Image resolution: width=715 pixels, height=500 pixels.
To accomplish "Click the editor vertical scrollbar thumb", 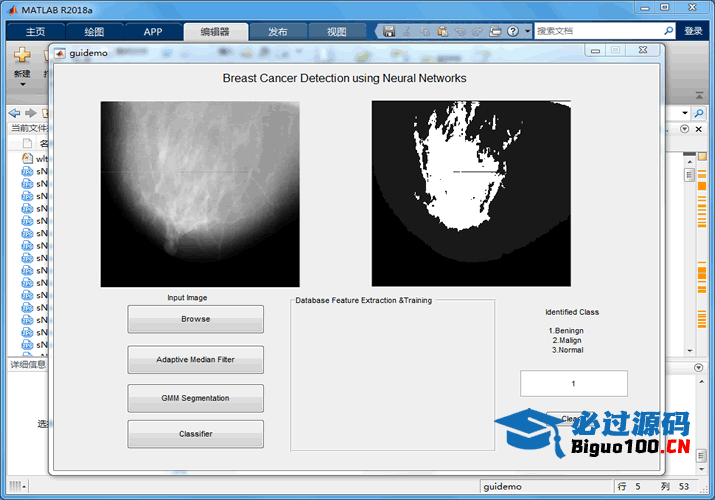I will [689, 175].
